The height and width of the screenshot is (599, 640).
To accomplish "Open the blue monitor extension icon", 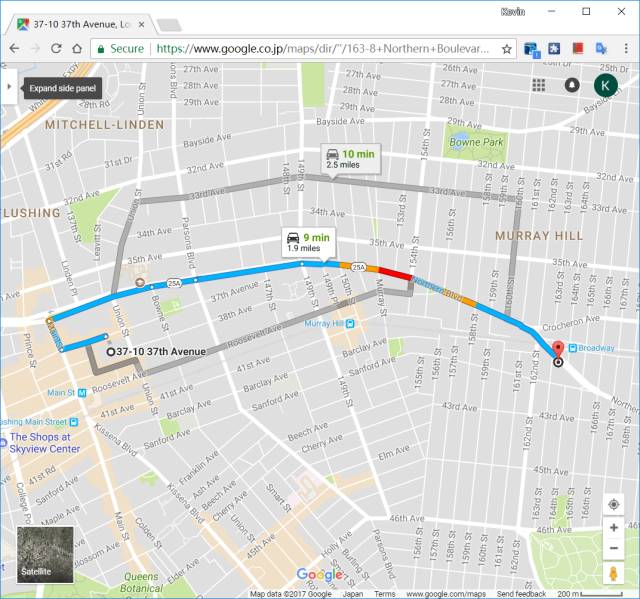I will click(x=532, y=50).
